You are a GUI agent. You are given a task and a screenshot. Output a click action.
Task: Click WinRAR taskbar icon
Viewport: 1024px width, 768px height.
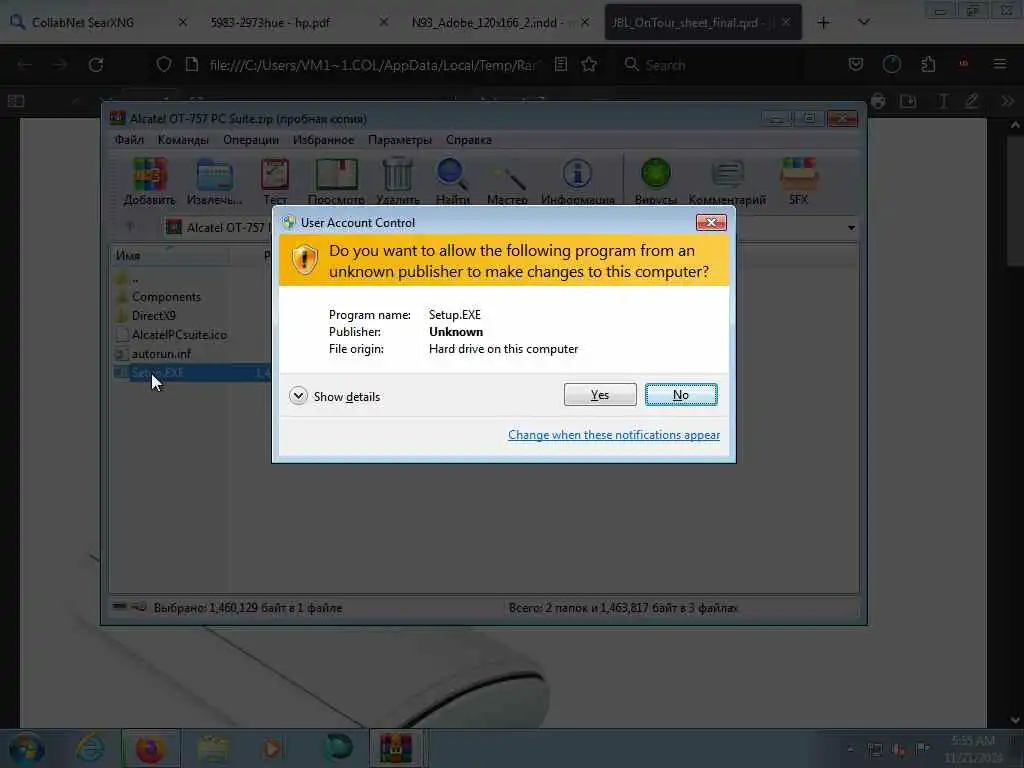tap(396, 749)
